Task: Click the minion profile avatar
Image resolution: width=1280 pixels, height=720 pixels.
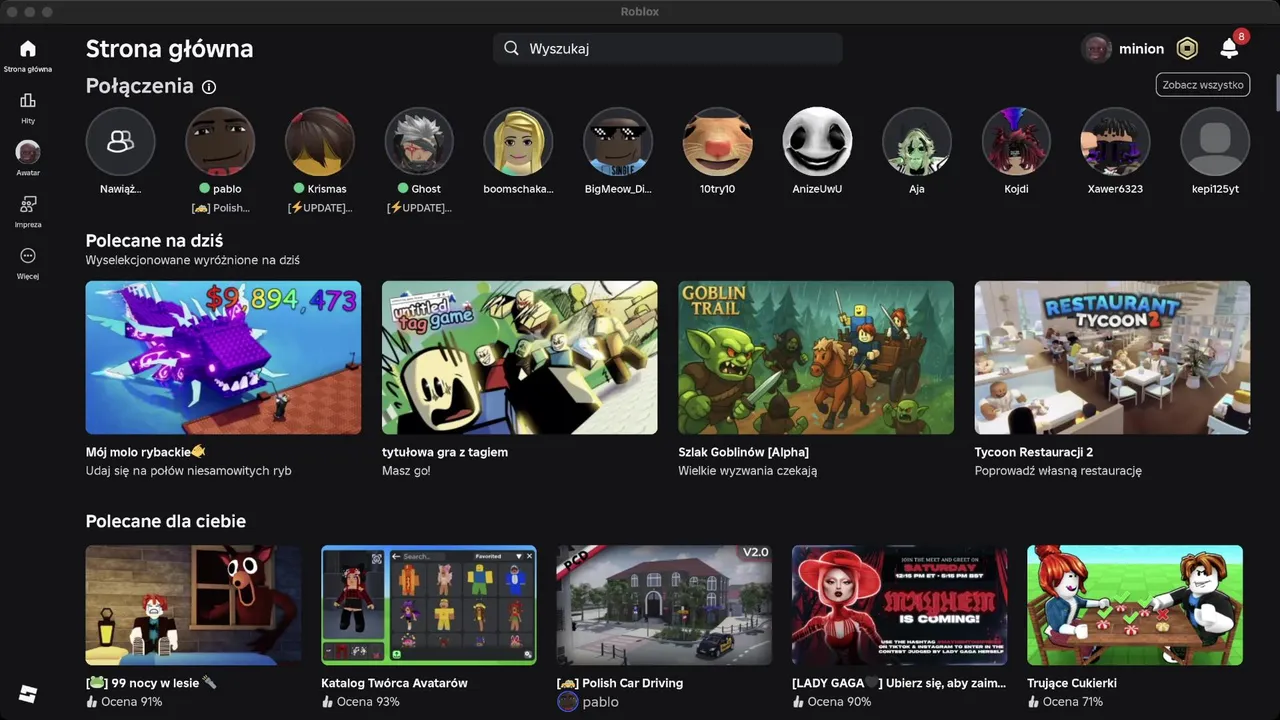Action: tap(1097, 48)
